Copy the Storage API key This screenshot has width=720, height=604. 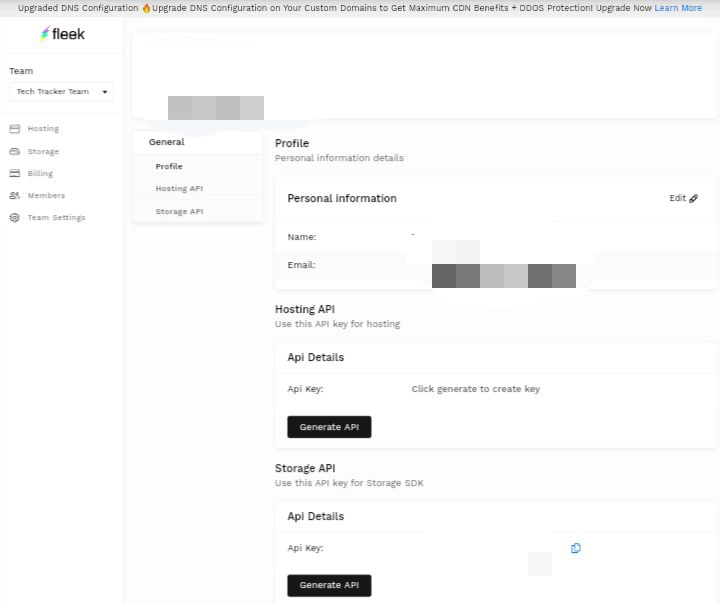576,548
